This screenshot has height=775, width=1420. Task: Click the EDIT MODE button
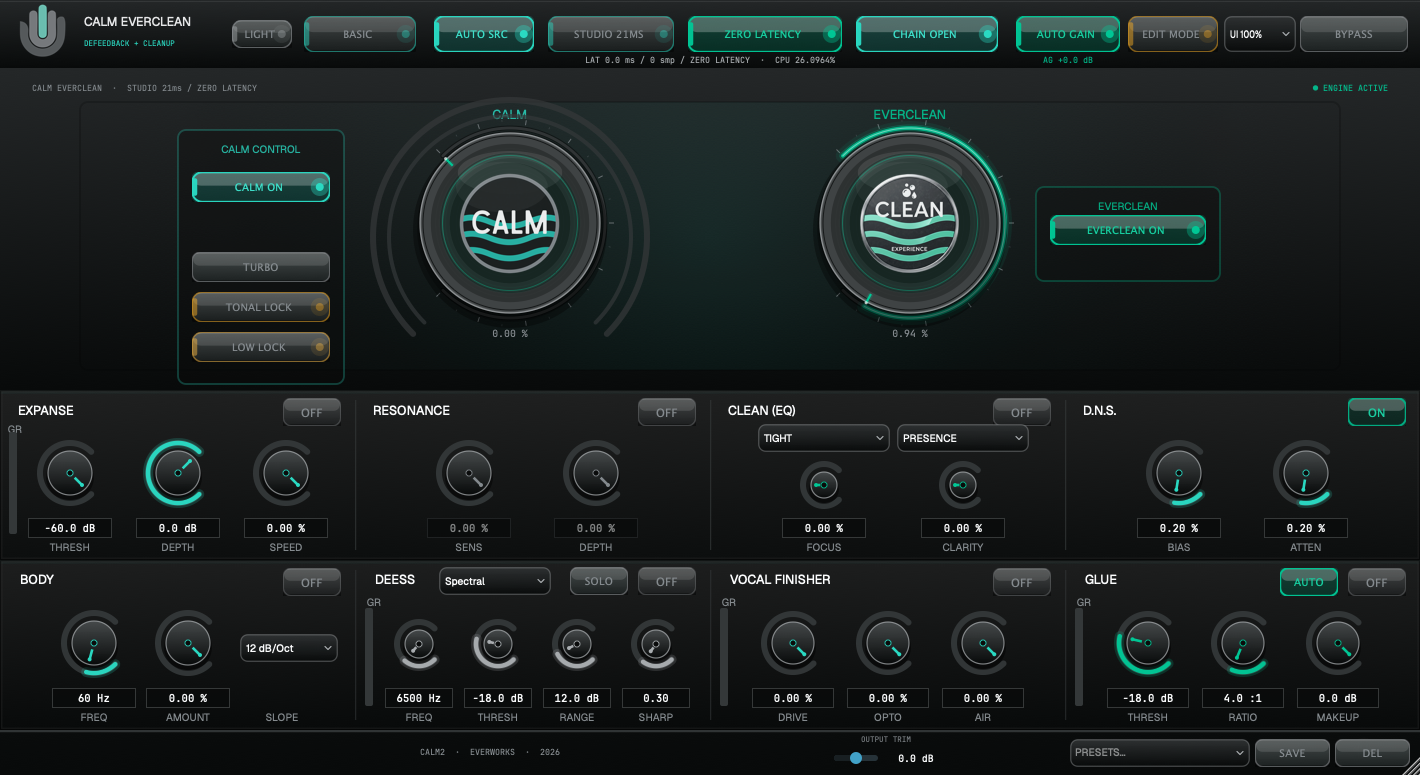pyautogui.click(x=1173, y=34)
